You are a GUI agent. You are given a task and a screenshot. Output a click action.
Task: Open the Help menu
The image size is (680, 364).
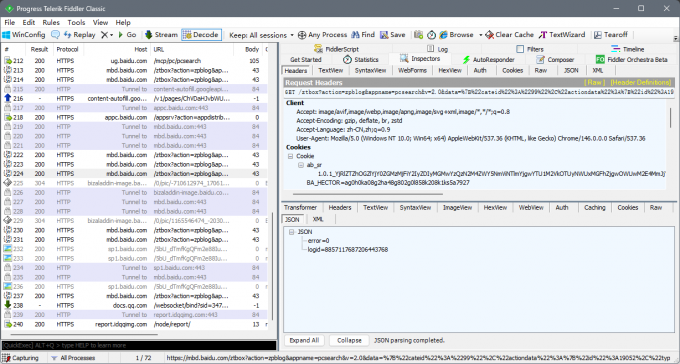(x=123, y=22)
